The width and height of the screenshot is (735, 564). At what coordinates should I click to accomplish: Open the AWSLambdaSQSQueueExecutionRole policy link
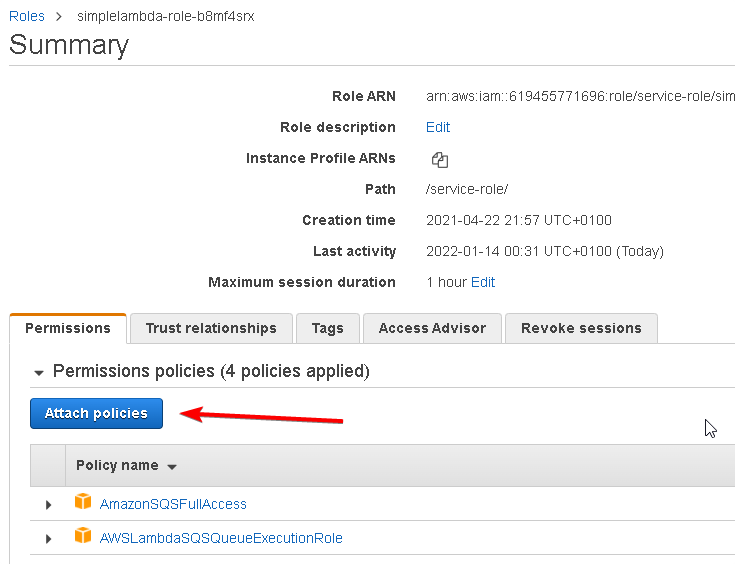click(221, 538)
